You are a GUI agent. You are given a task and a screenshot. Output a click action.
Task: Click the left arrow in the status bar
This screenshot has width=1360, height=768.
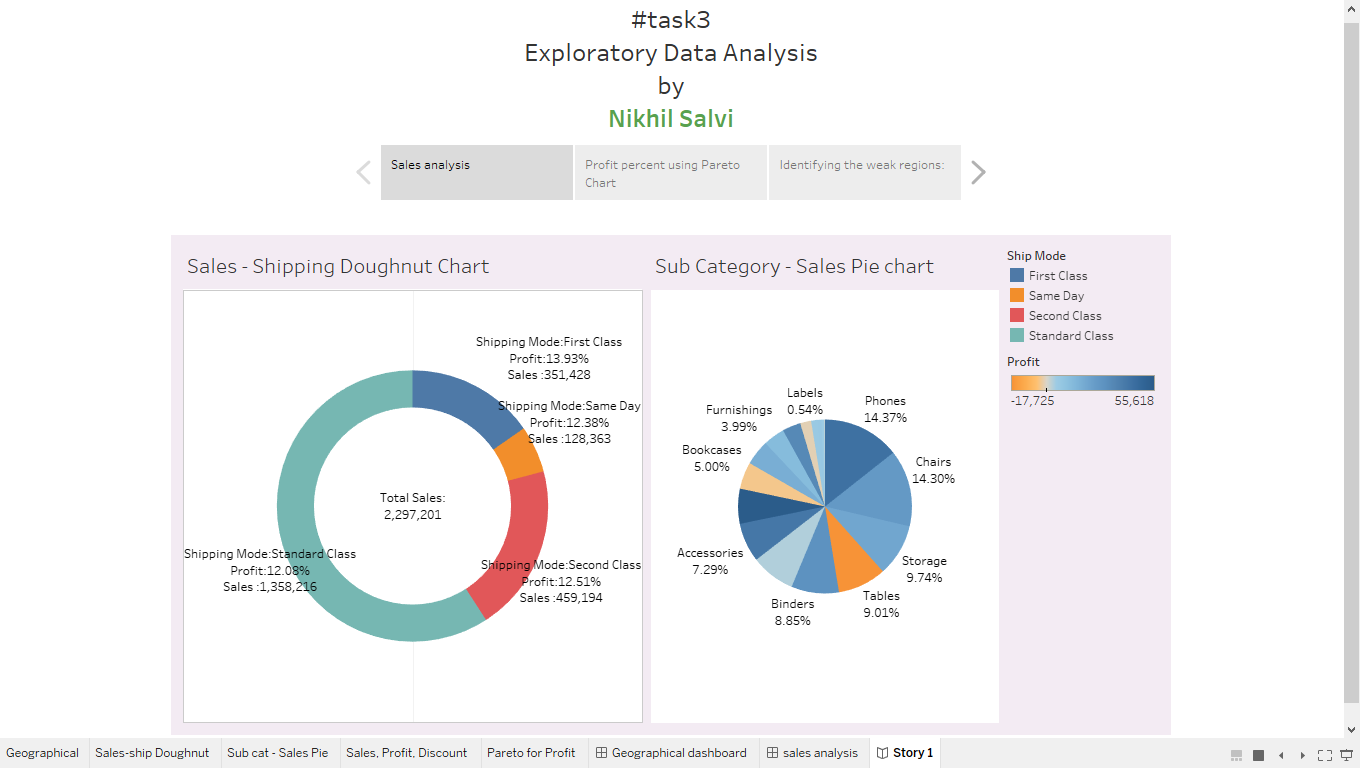1280,755
